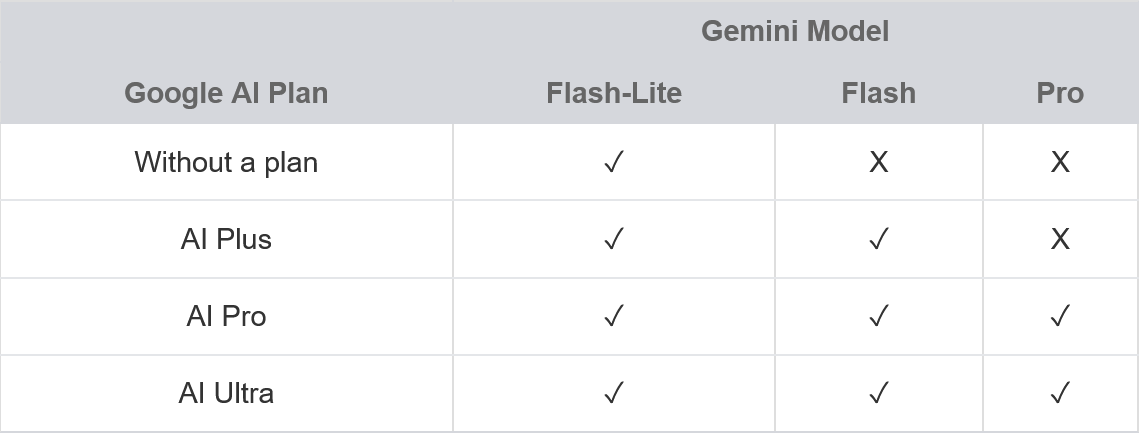Screen dimensions: 1140x434
Task: Click the Flash-Lite checkmark in AI Ultra row
Action: 614,393
